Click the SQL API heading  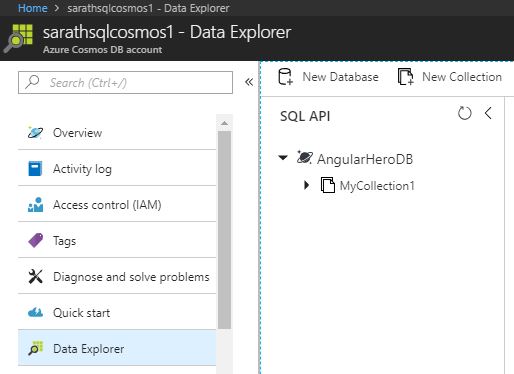pos(305,116)
